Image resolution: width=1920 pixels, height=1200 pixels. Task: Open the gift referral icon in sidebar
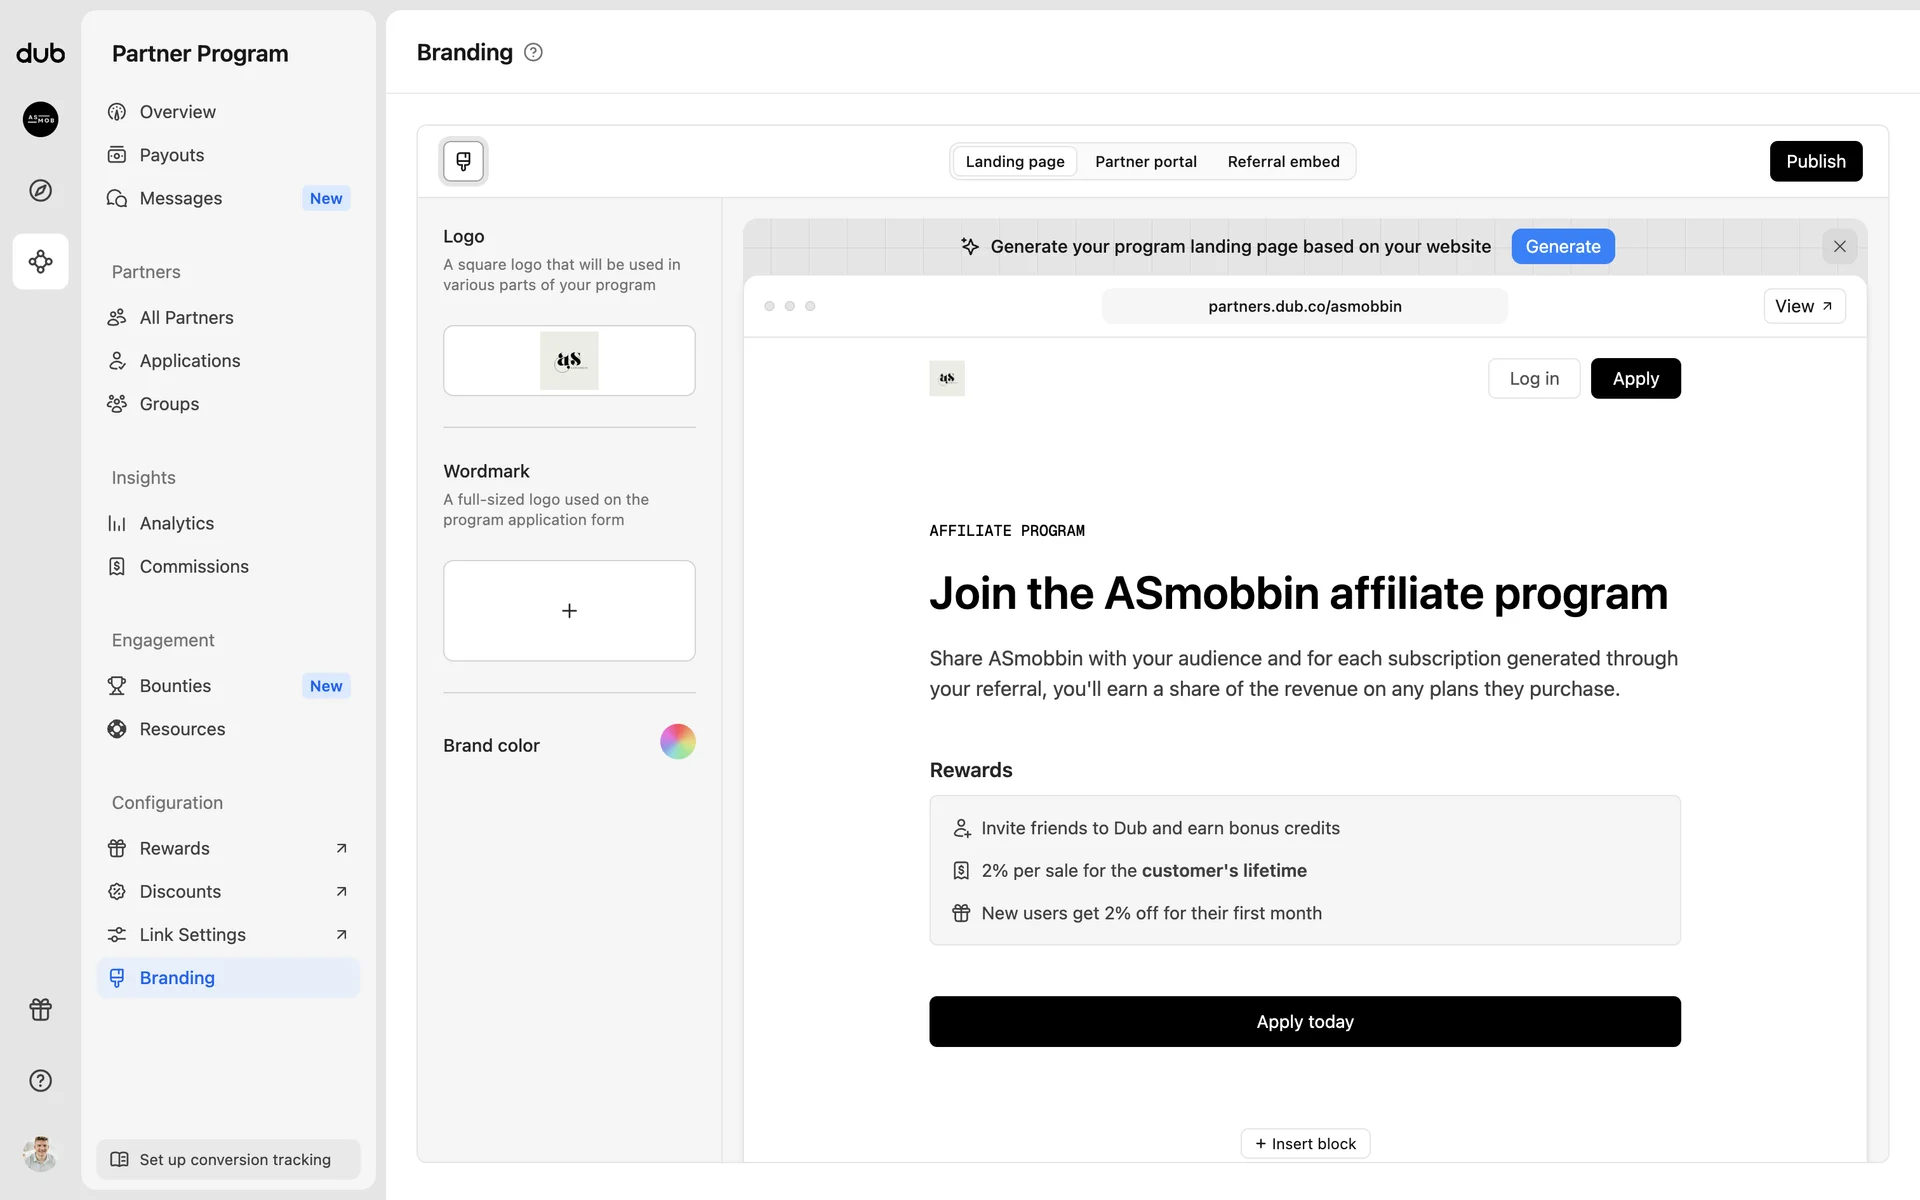tap(40, 1009)
